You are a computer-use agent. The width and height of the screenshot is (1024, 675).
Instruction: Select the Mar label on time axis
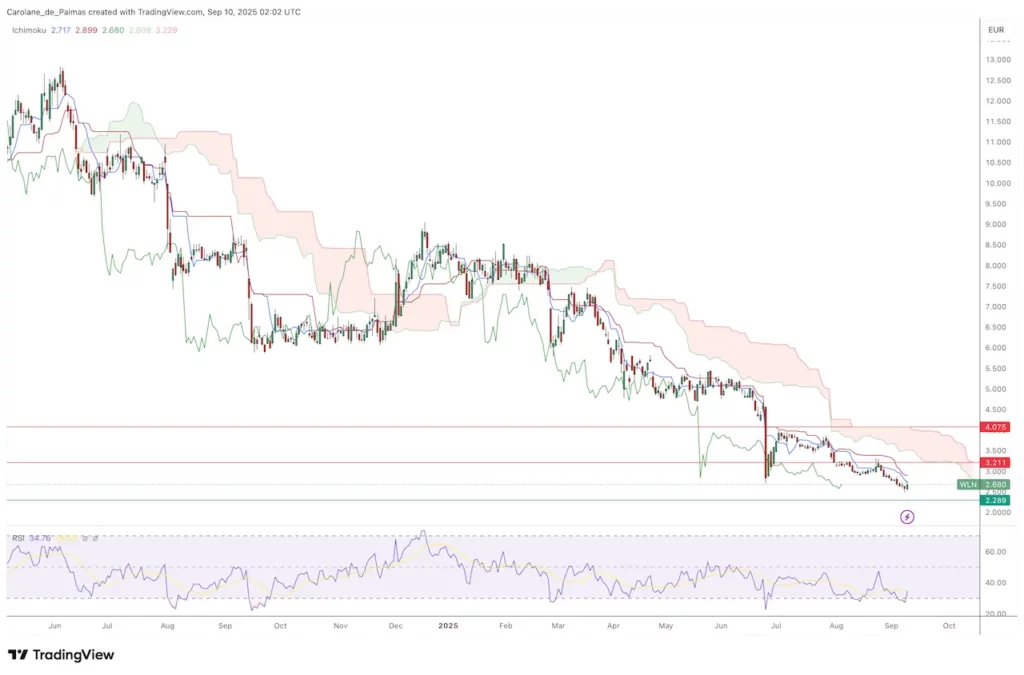(558, 625)
